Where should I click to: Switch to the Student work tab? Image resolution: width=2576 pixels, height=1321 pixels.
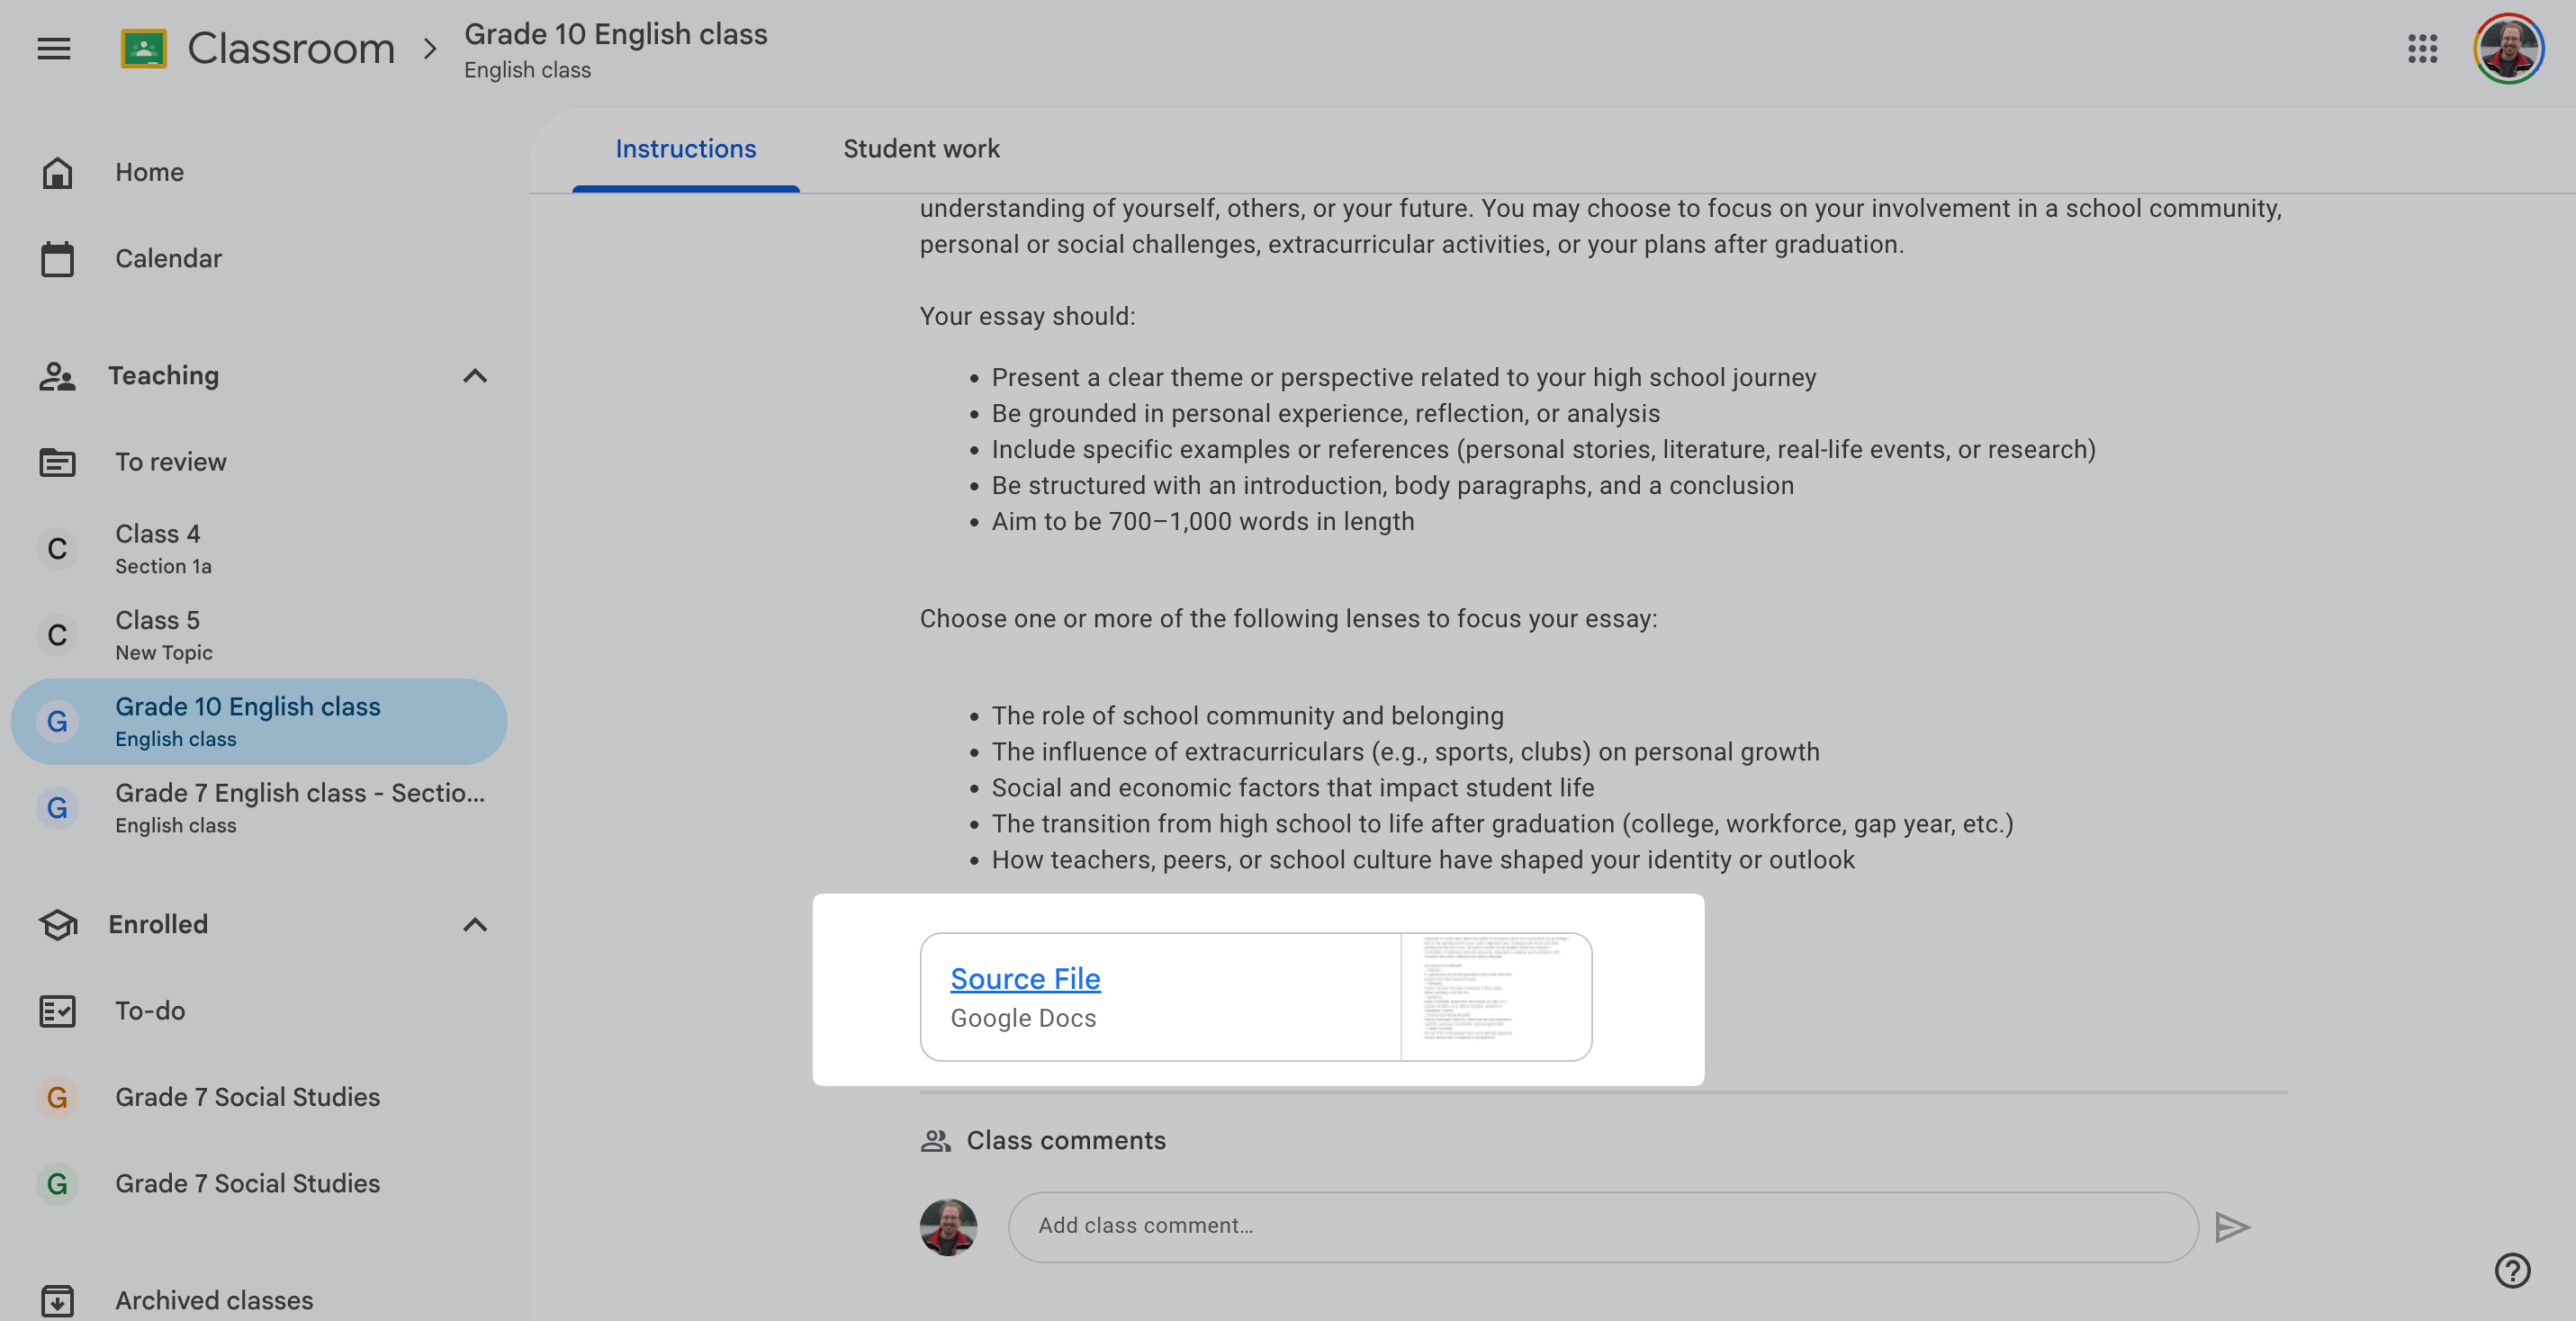(x=920, y=149)
